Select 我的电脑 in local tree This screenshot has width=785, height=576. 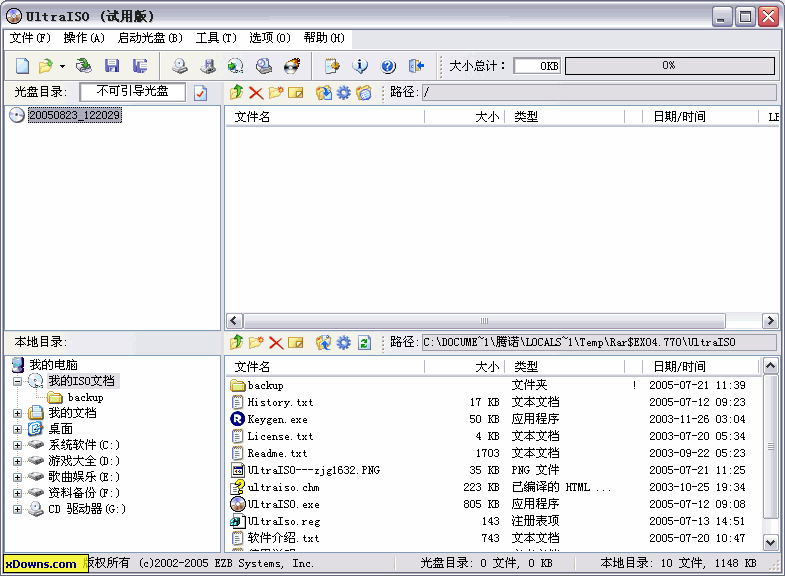click(x=53, y=365)
